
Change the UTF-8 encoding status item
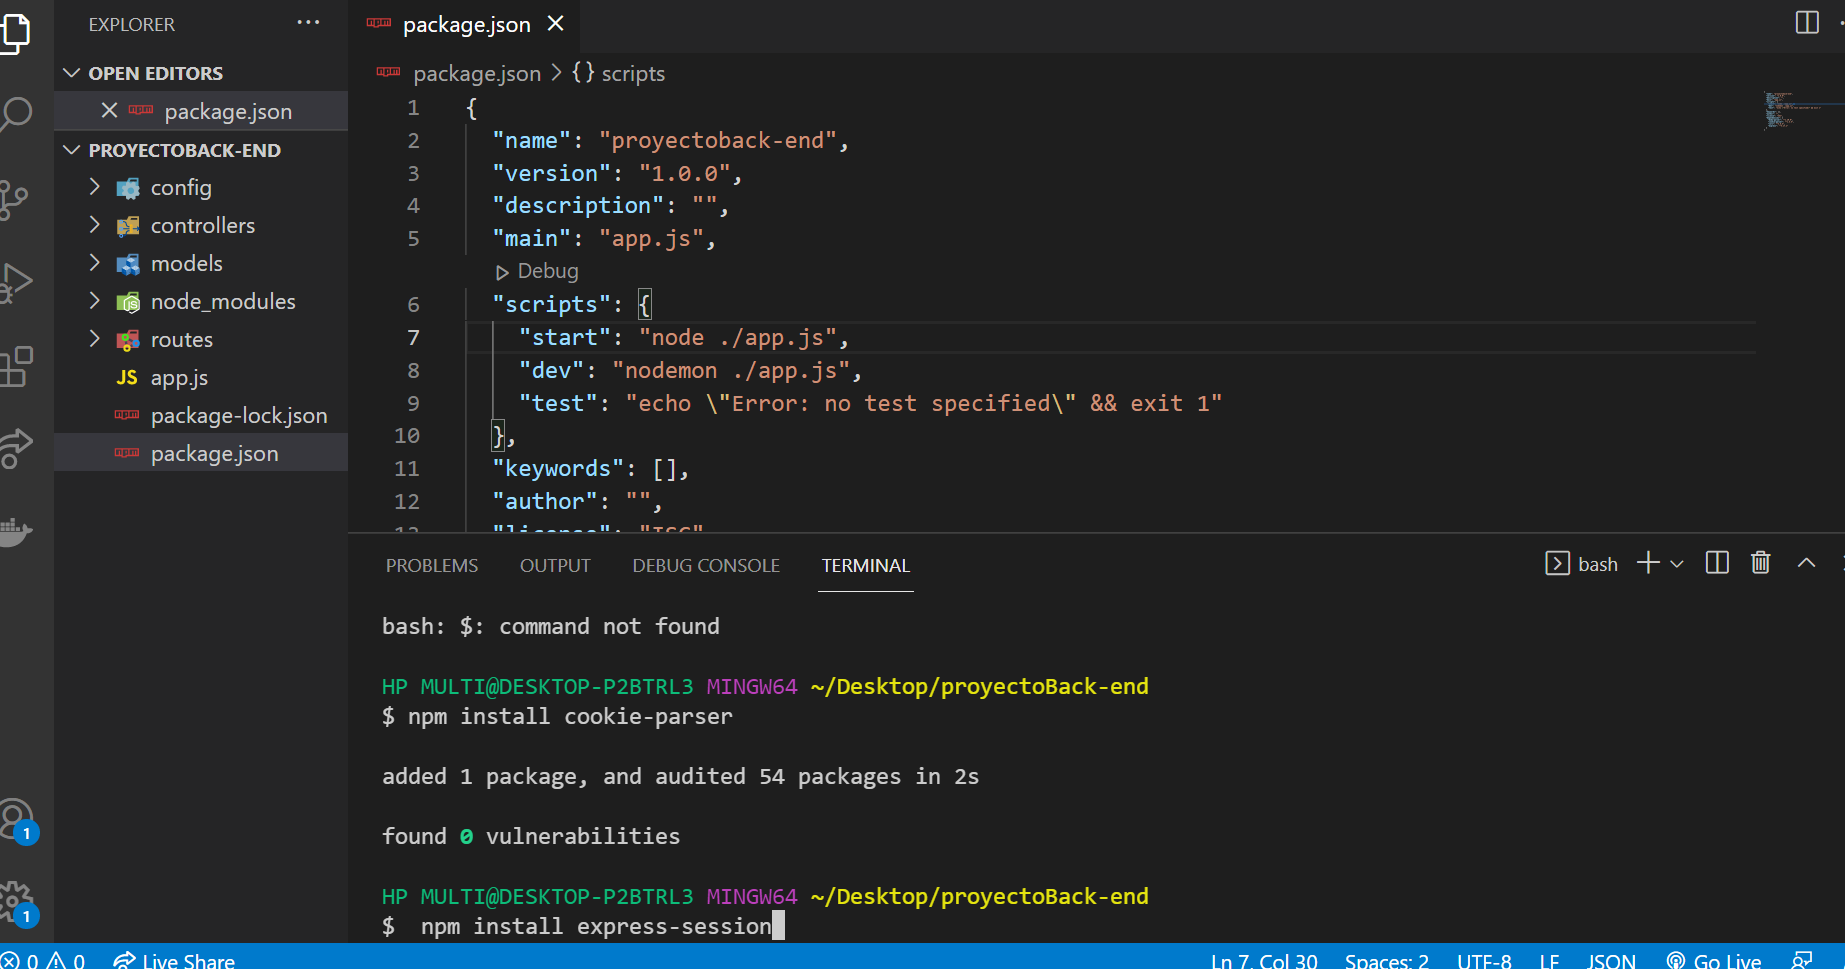tap(1484, 960)
